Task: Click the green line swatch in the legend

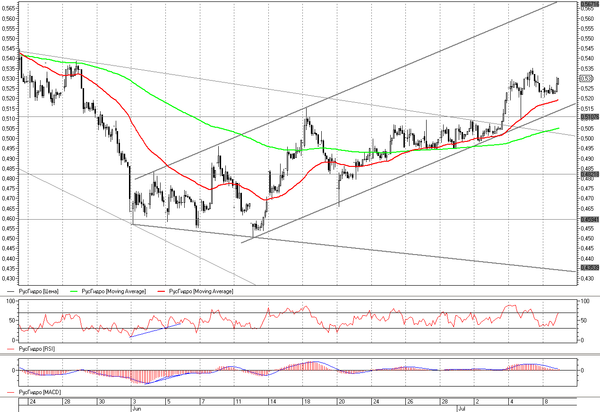Action: click(75, 291)
